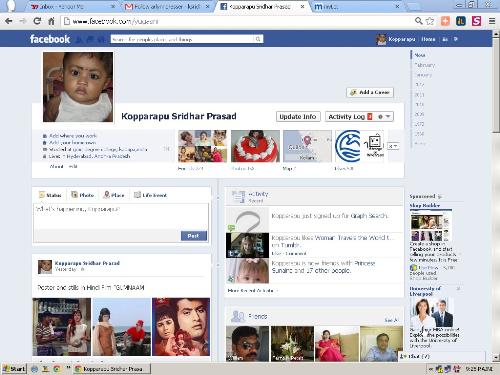Open the browser home page icon

(51, 21)
